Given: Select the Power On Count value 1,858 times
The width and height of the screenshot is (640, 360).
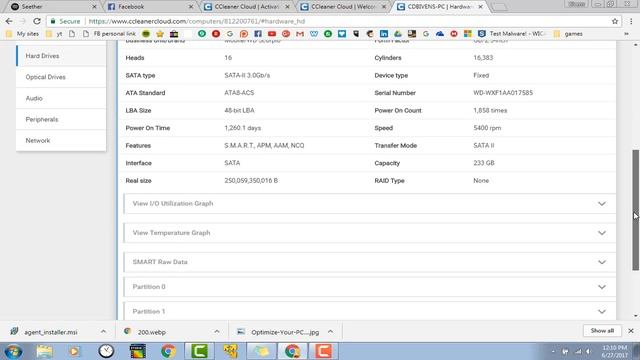Looking at the screenshot, I should (490, 110).
